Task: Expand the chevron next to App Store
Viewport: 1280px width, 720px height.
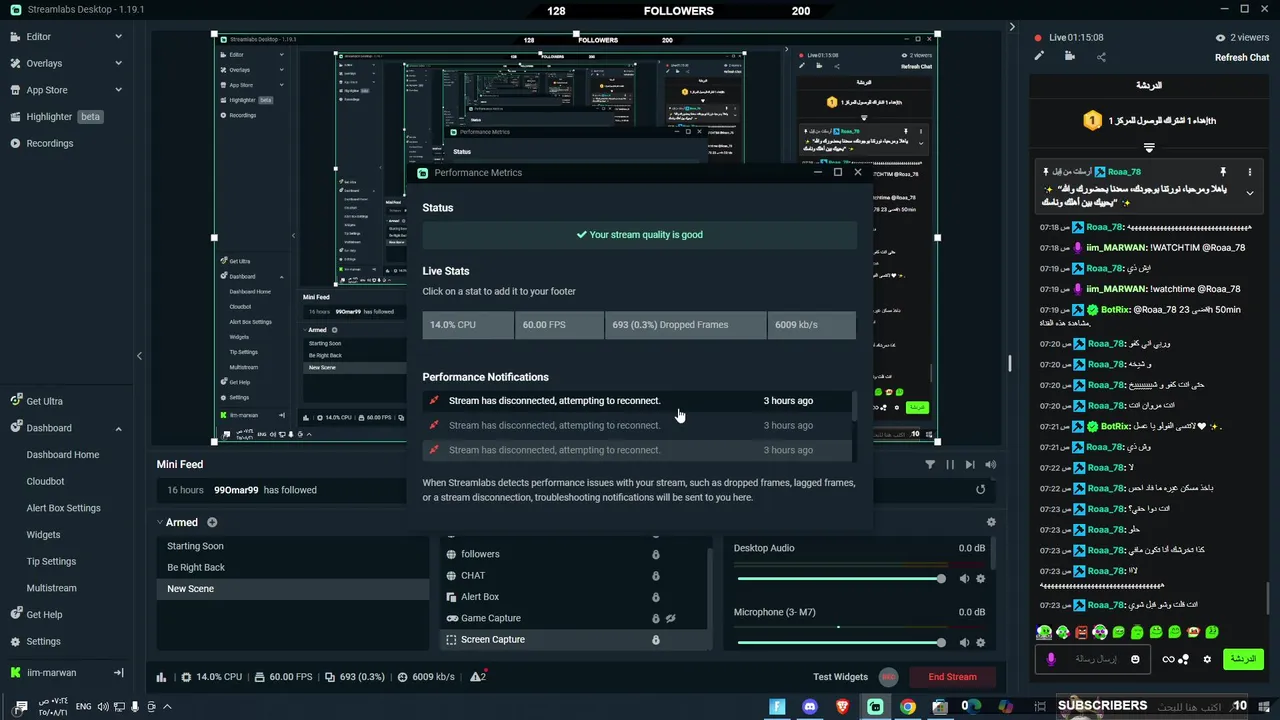Action: (118, 90)
